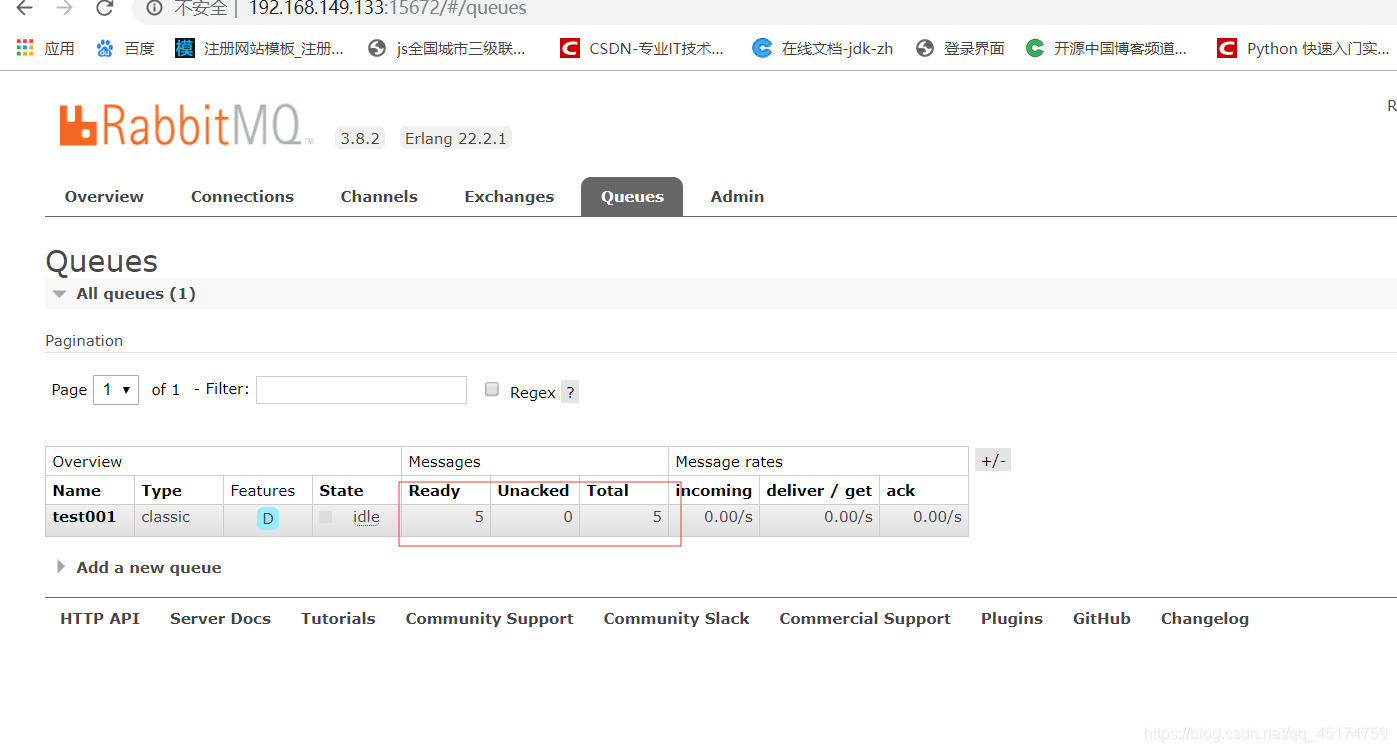
Task: Click the browser forward arrow
Action: point(65,8)
